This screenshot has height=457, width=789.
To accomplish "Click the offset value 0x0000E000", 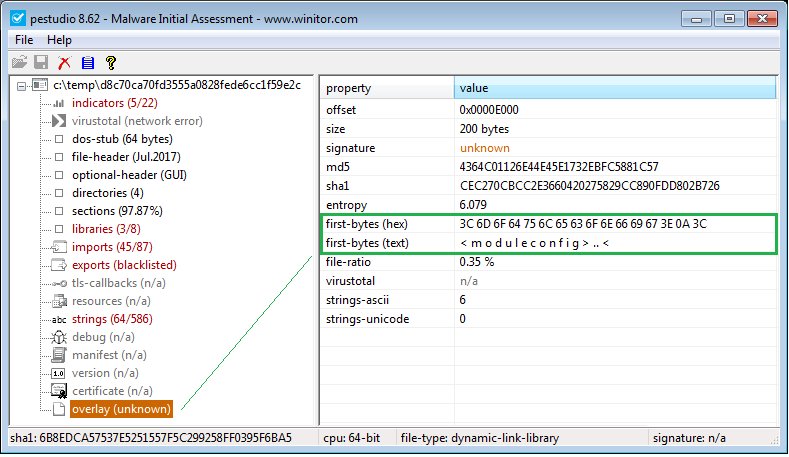I will click(x=489, y=110).
